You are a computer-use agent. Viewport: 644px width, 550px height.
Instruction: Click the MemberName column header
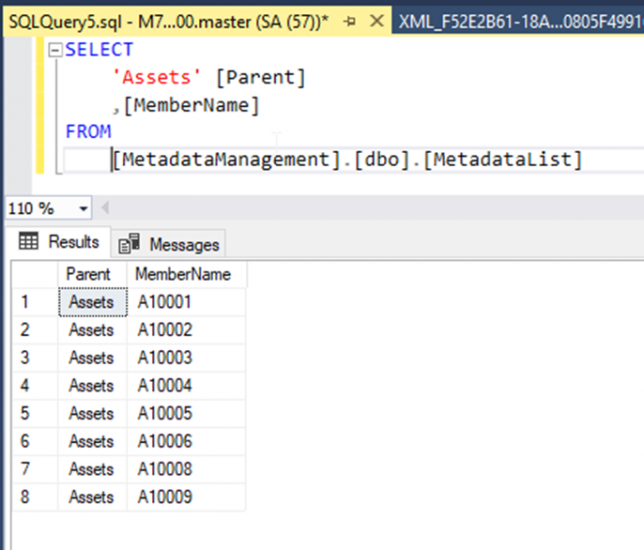183,274
